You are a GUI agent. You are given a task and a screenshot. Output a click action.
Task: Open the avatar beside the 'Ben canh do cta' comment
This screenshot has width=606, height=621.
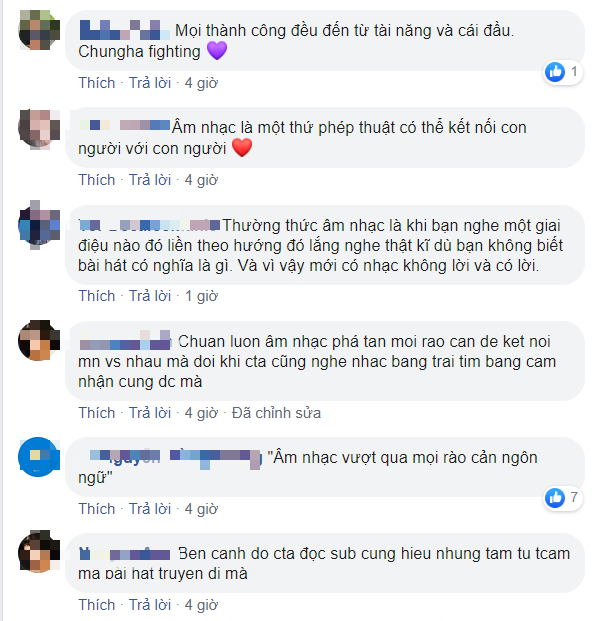click(x=39, y=551)
